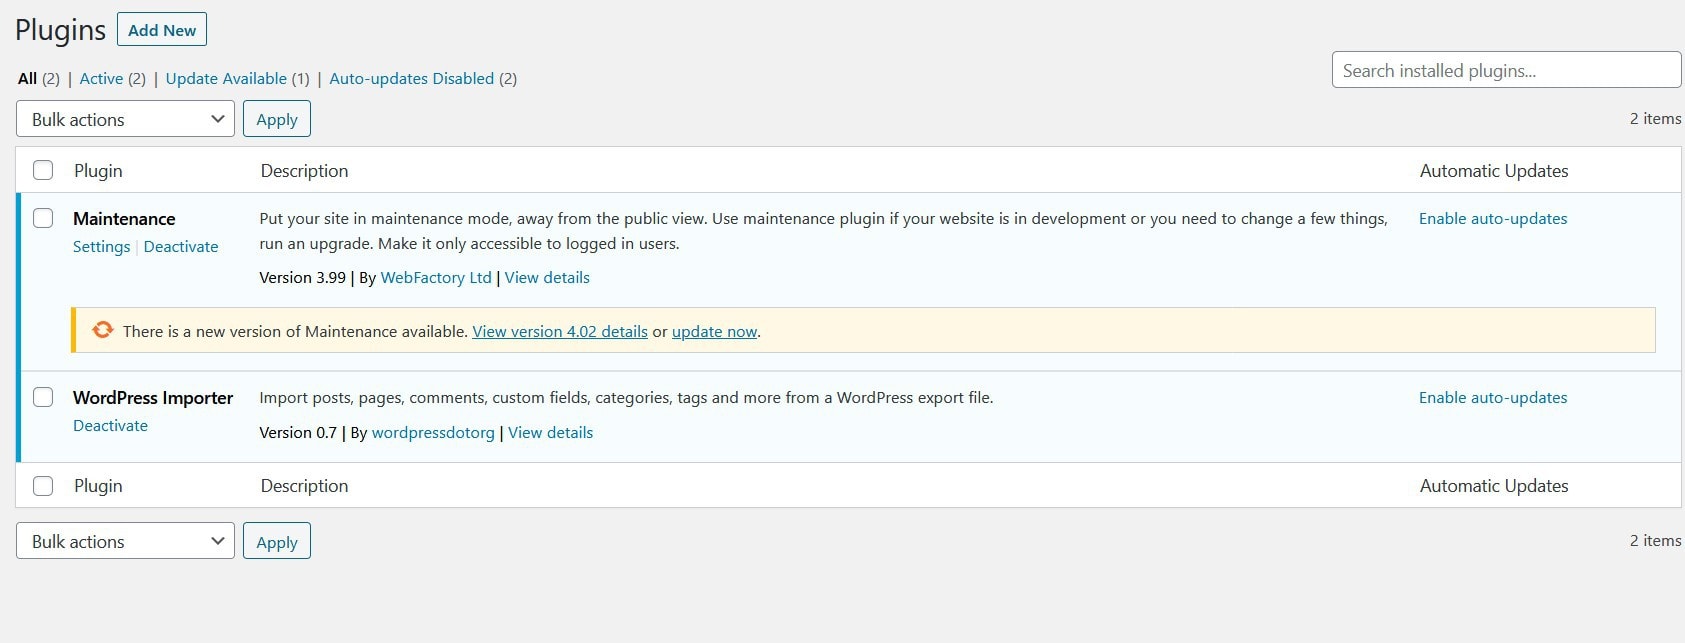
Task: Show the Update Available plugins filter
Action: coord(226,78)
